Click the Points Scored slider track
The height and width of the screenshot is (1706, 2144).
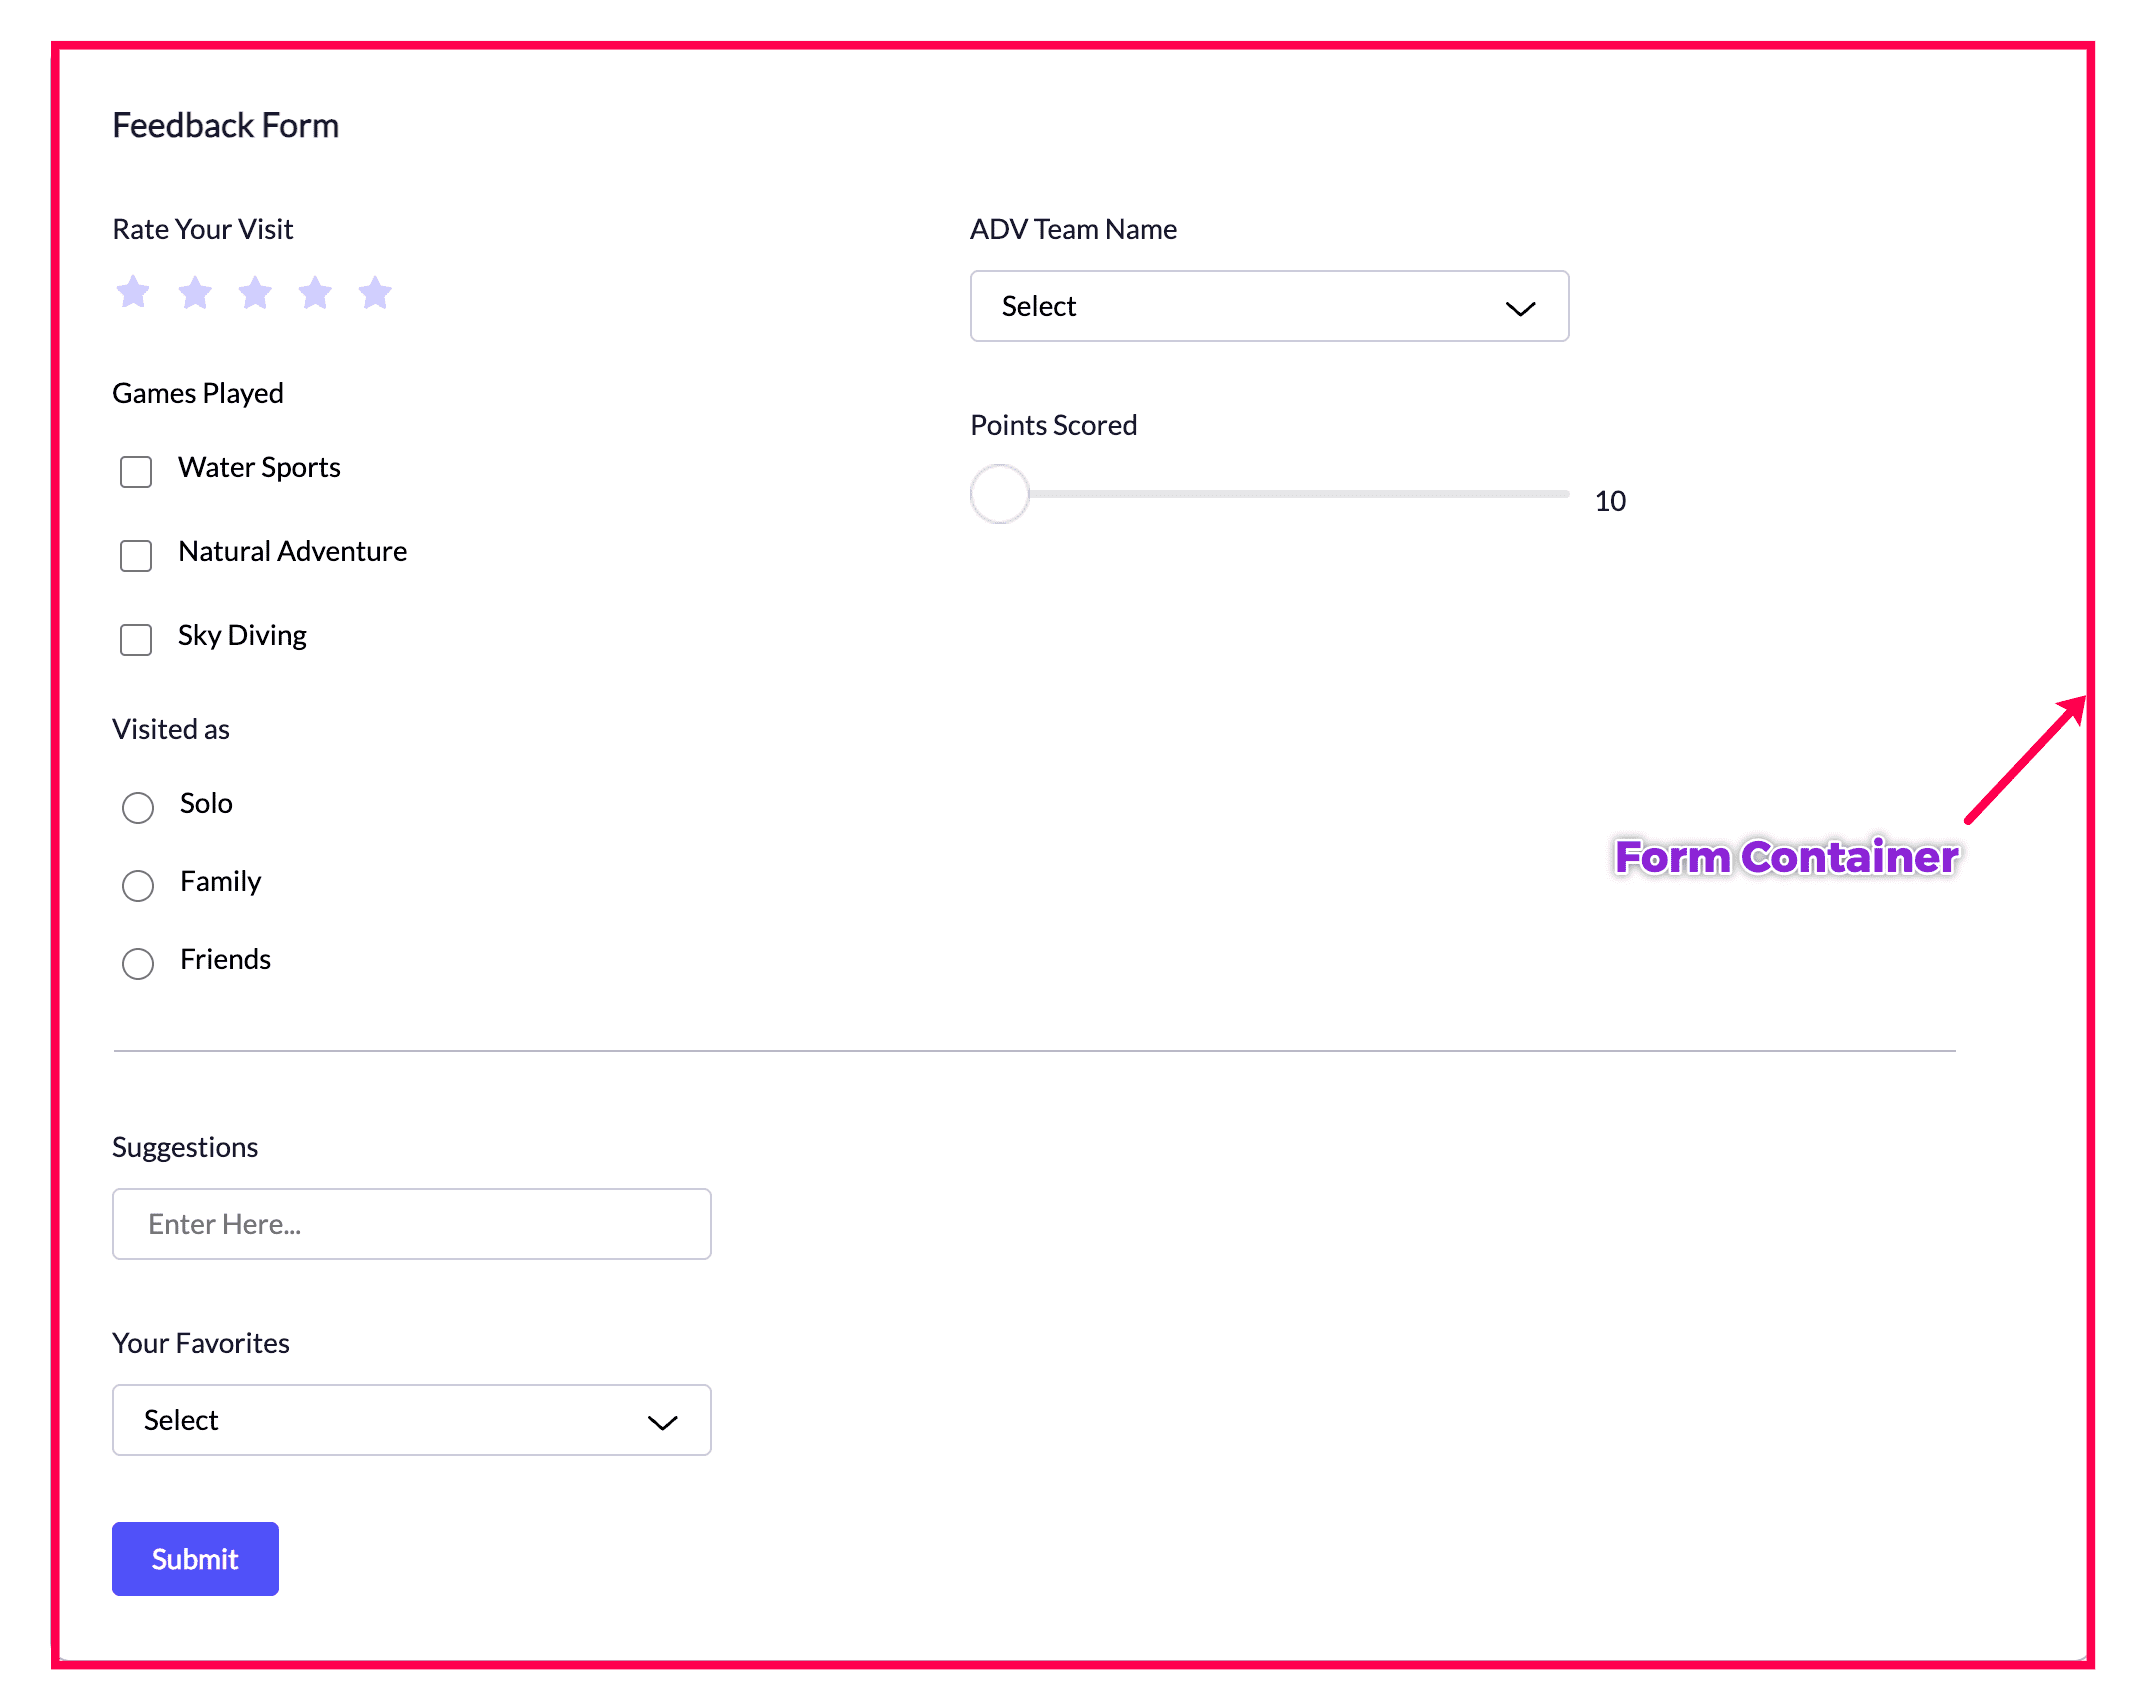click(1300, 494)
